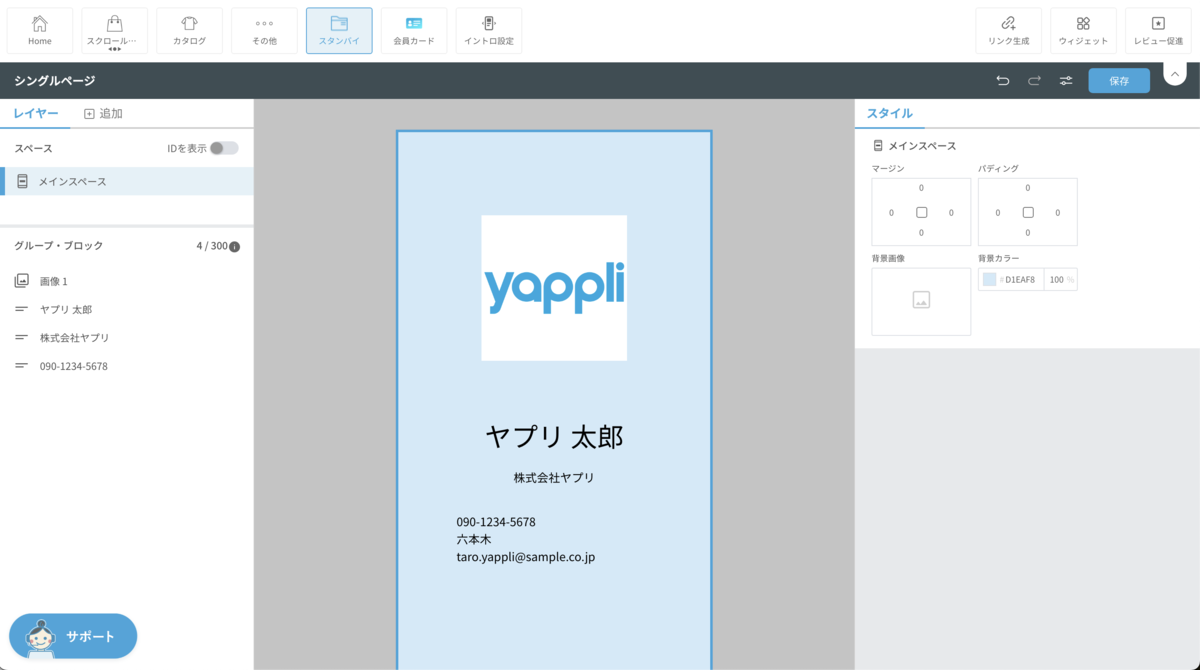Collapse top bar with the chevron up button
1200x670 pixels.
point(1175,74)
